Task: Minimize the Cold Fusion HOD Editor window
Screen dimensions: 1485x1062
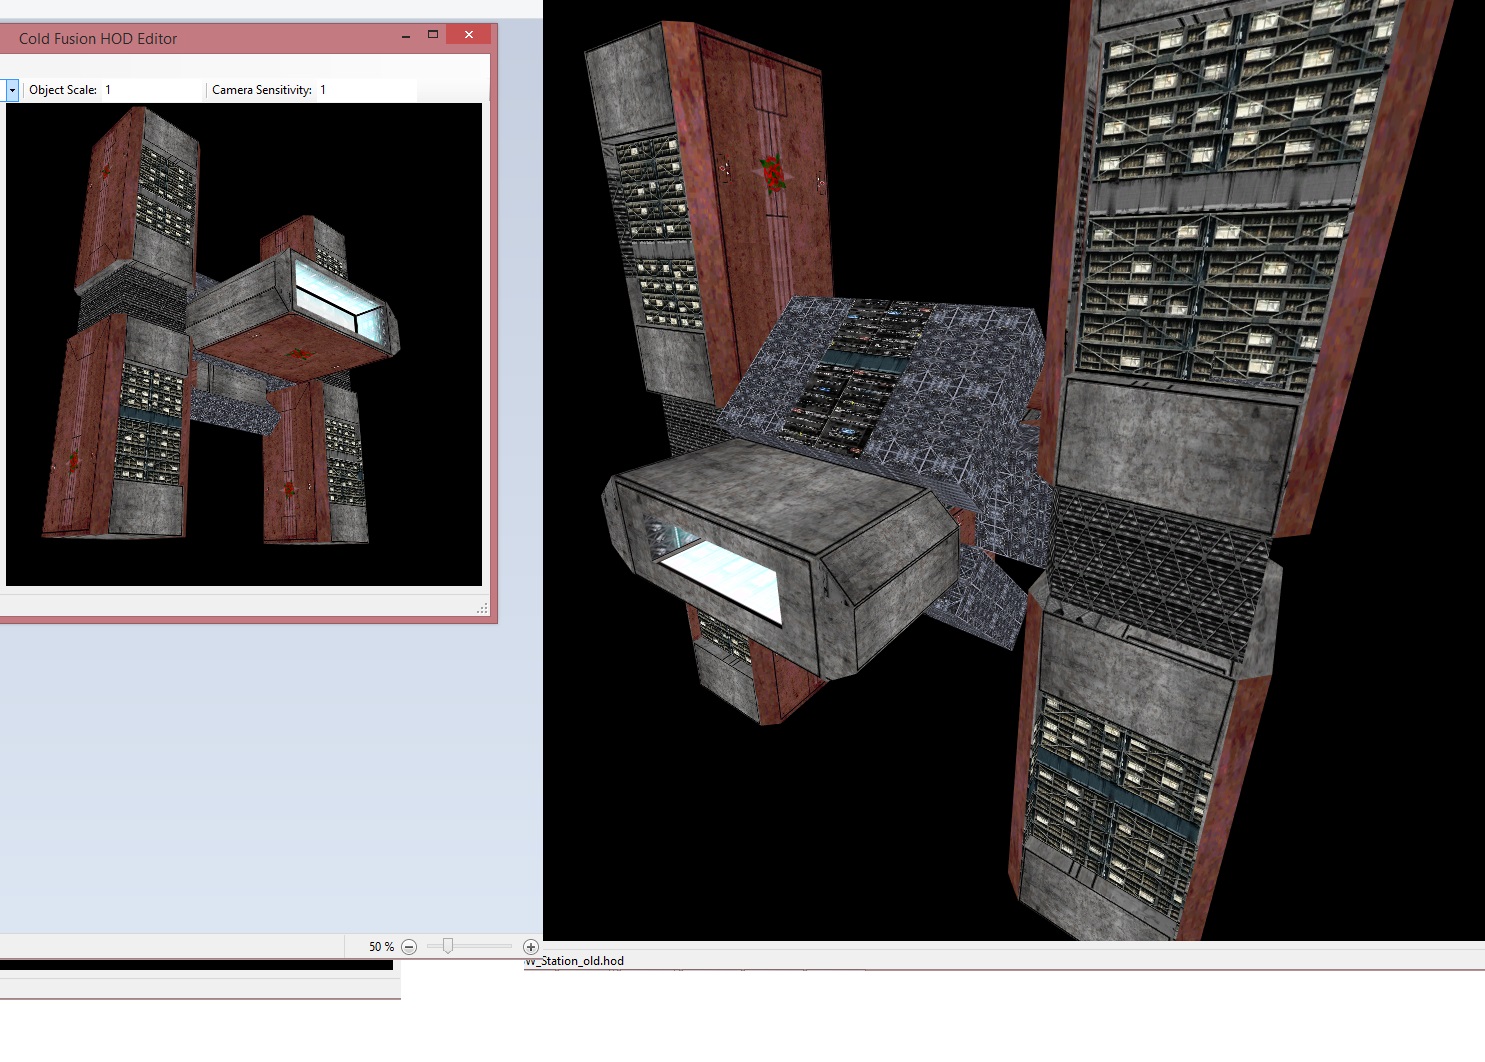Action: [x=406, y=36]
